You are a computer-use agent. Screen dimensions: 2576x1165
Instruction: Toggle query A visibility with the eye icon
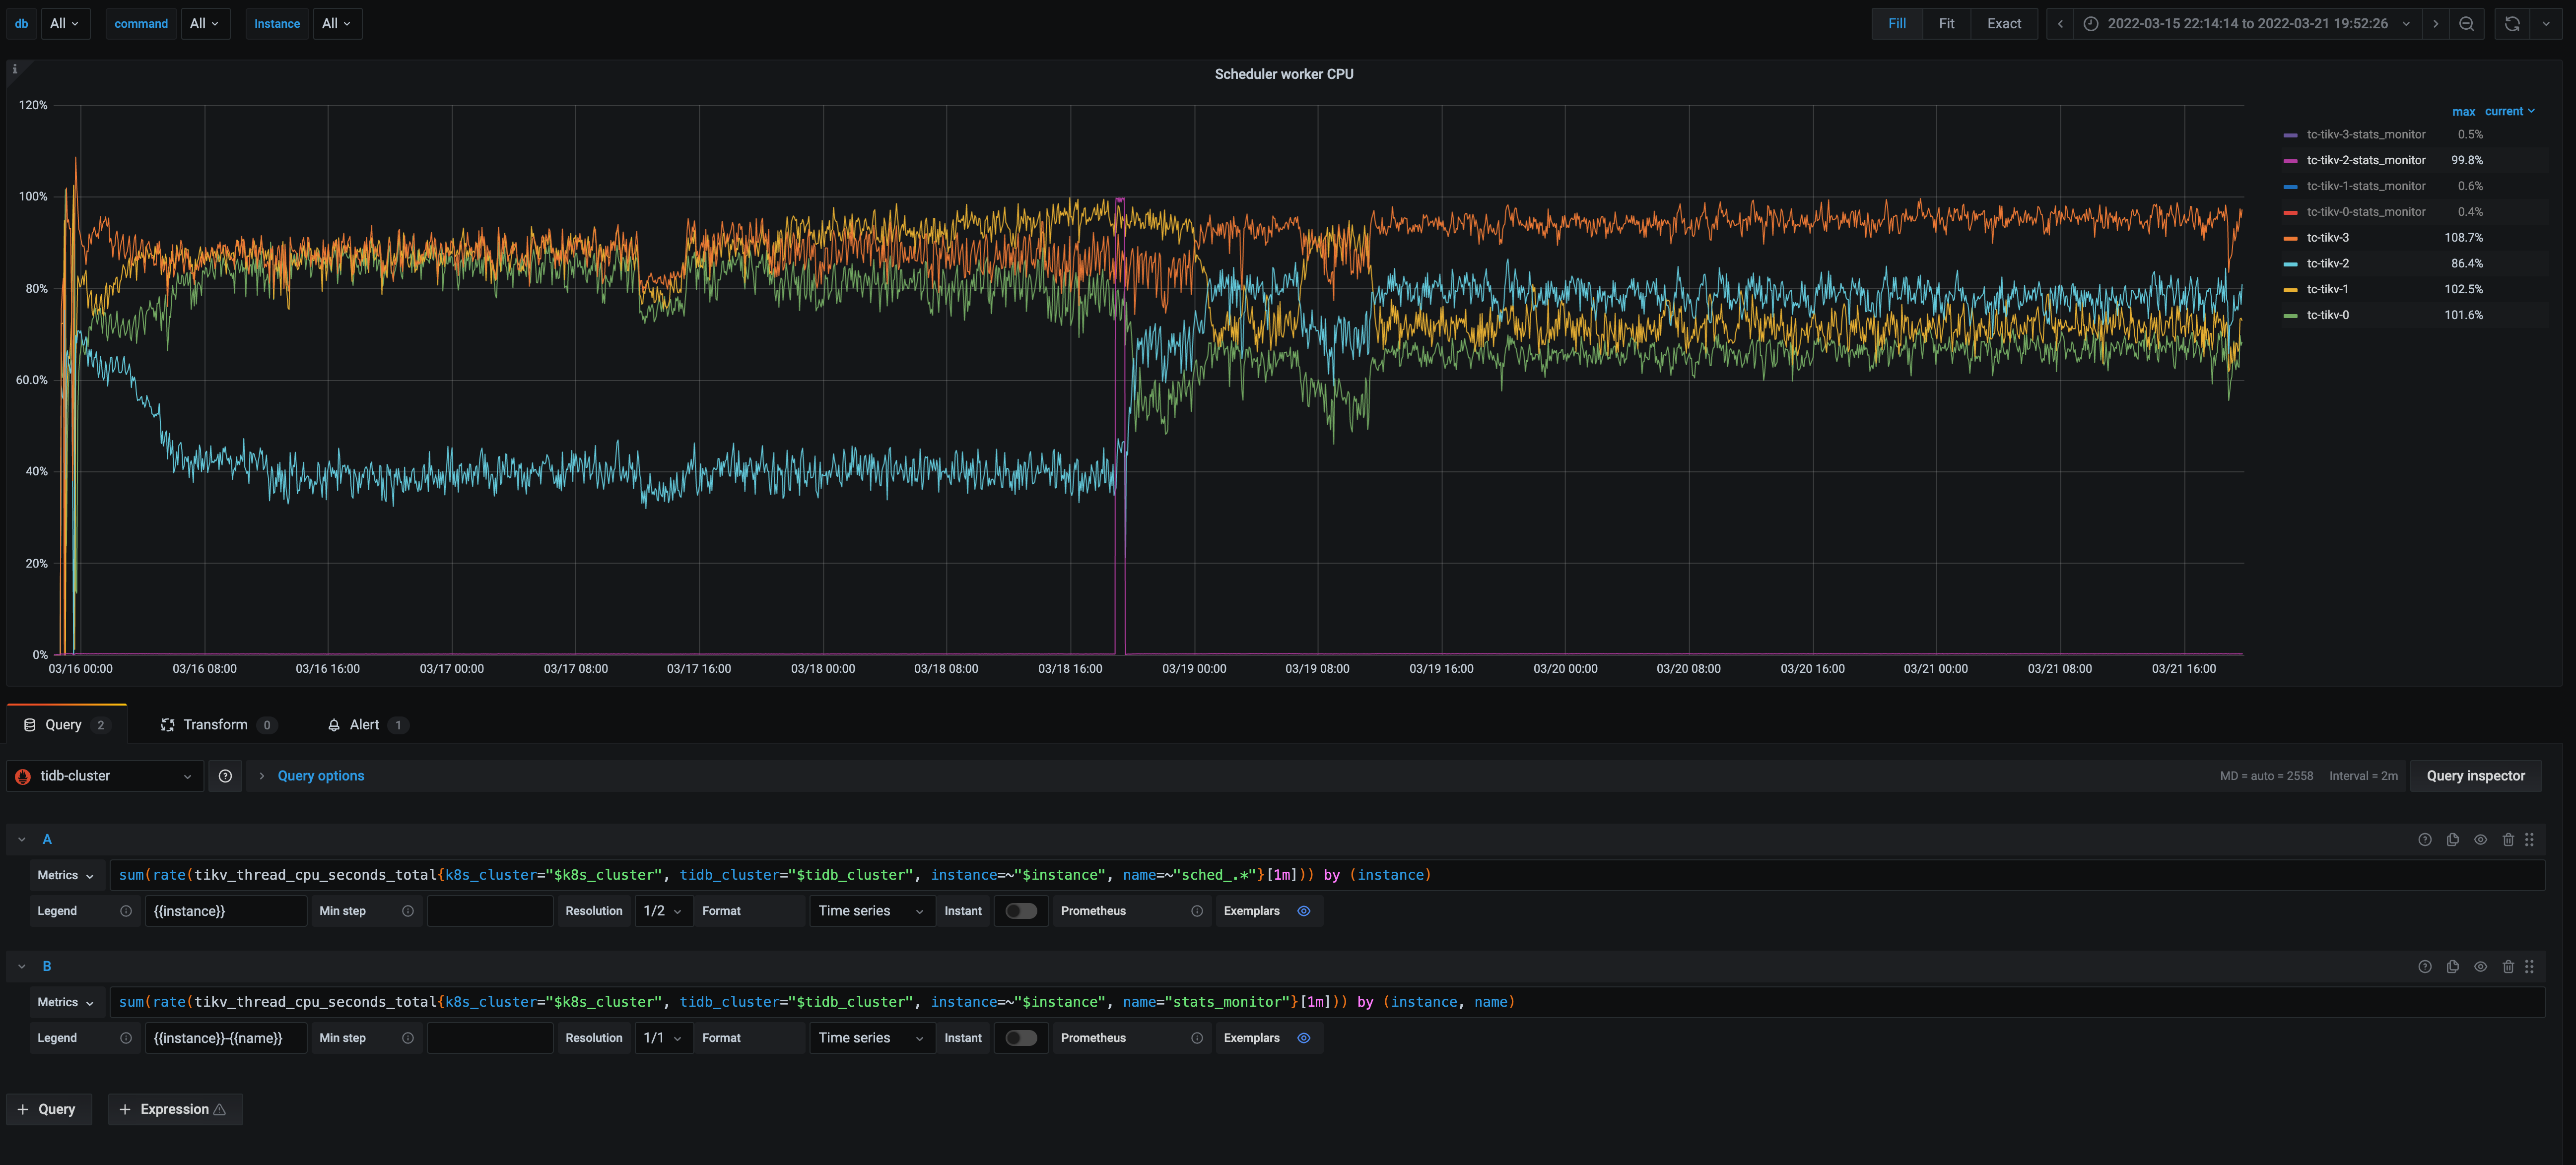pyautogui.click(x=2481, y=839)
